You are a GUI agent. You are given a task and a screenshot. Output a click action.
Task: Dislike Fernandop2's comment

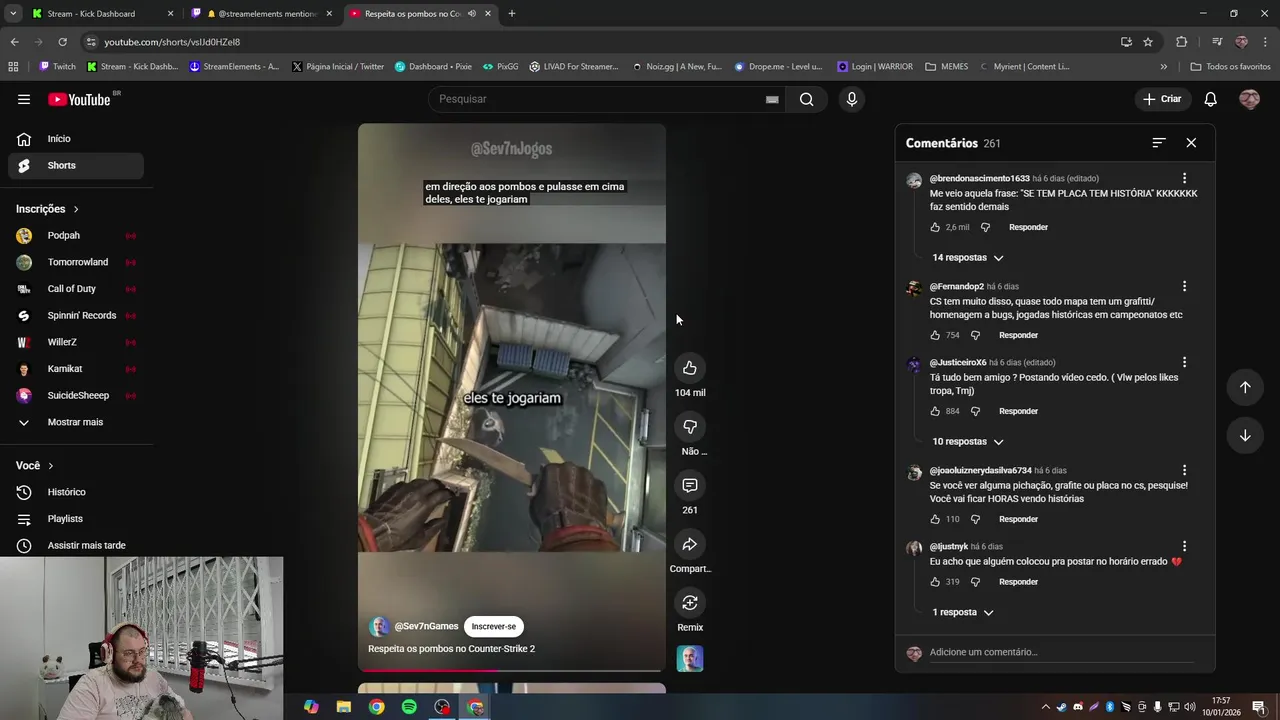(x=975, y=335)
